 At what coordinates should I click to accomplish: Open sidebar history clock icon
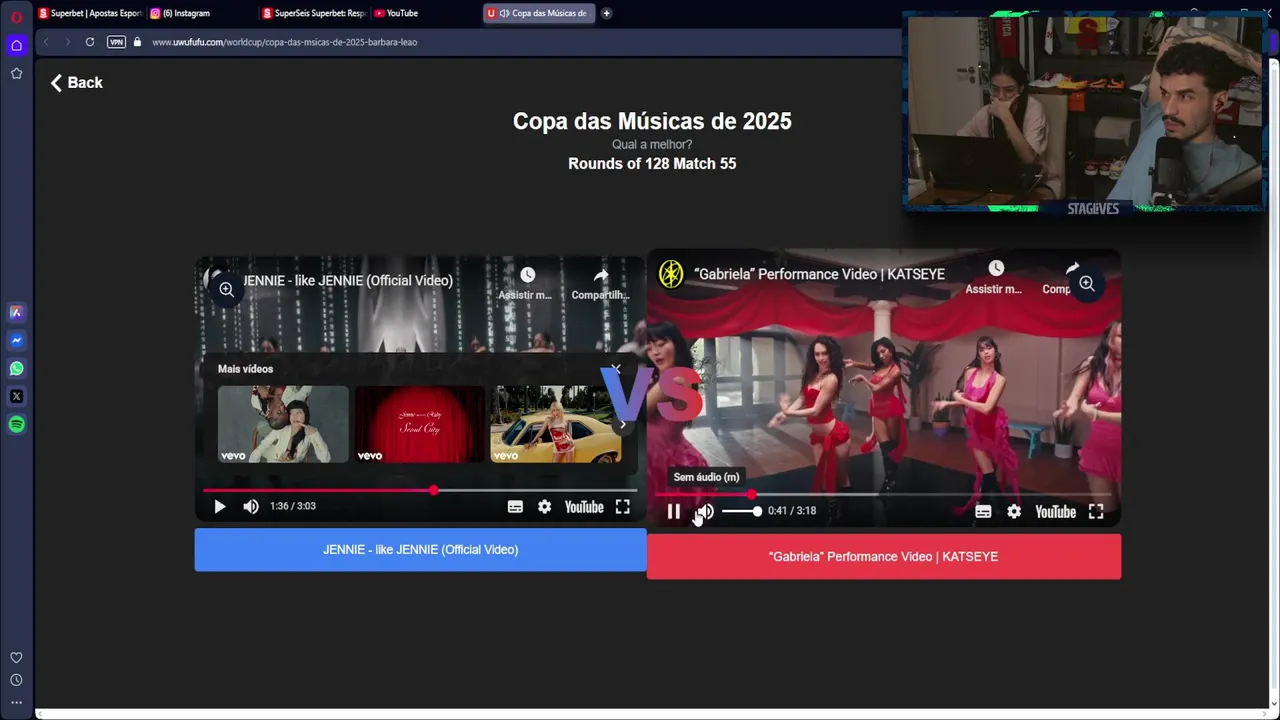click(x=16, y=680)
